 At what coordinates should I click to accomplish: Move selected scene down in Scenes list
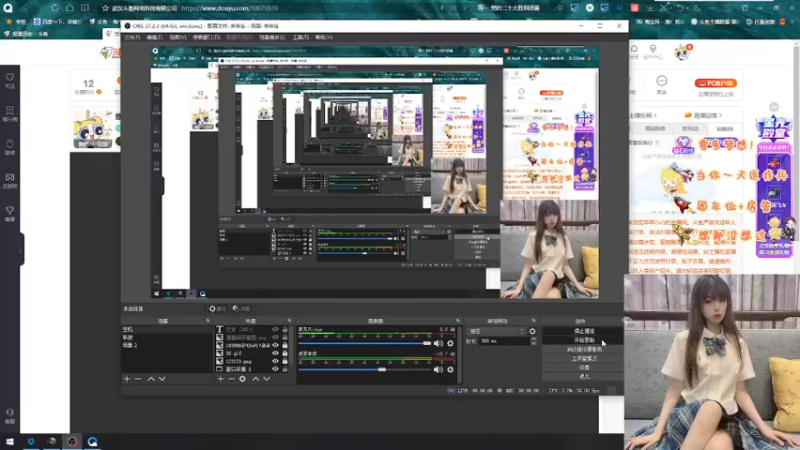[x=162, y=379]
